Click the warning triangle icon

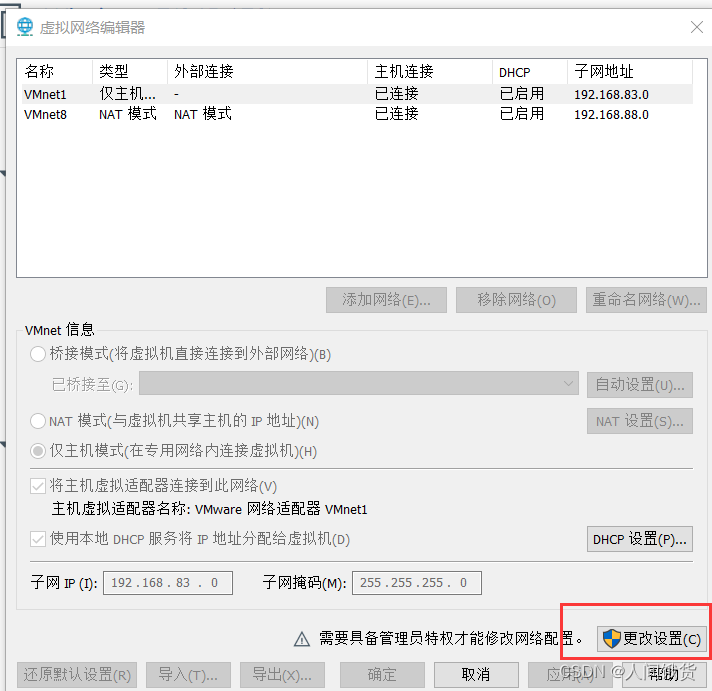(302, 639)
